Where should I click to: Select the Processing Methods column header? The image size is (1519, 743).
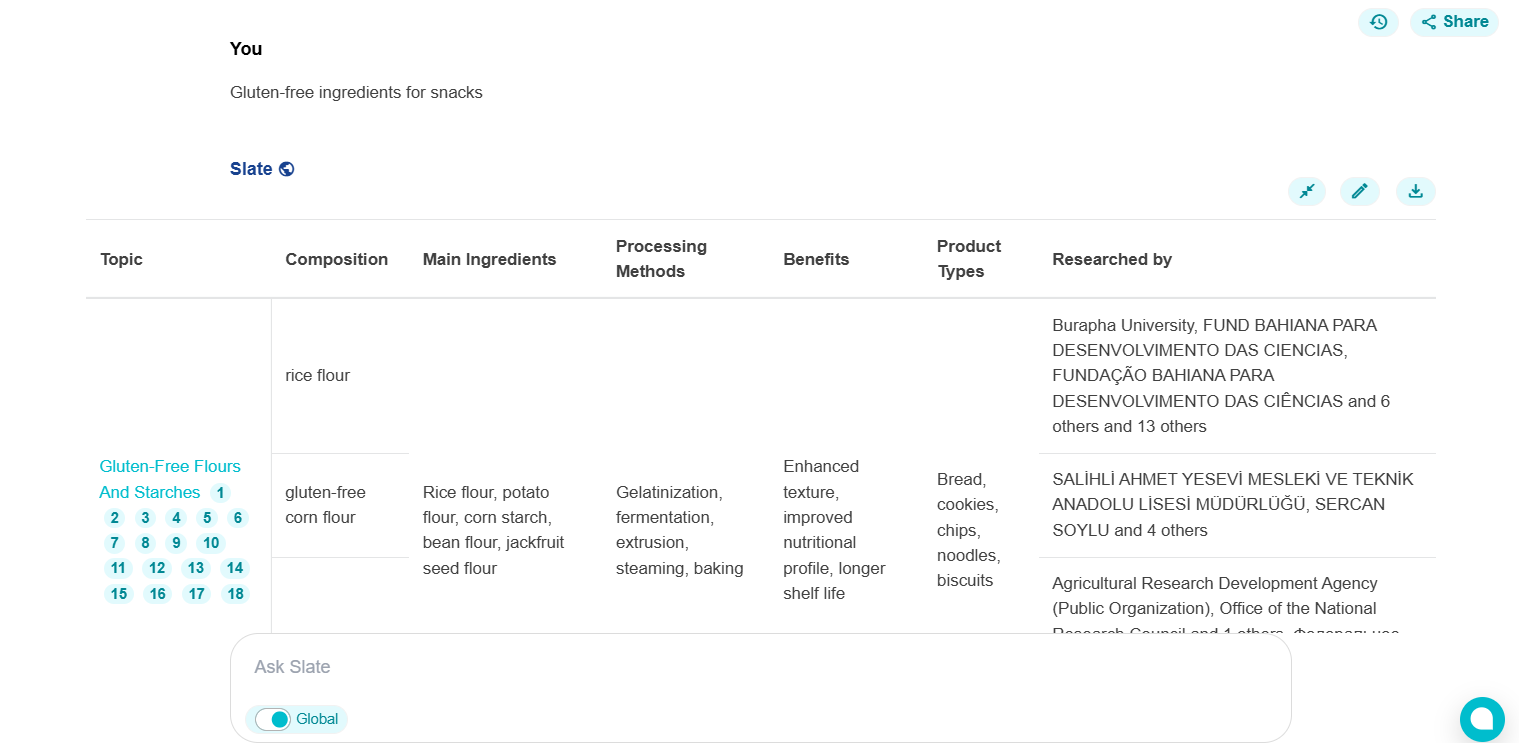(x=661, y=258)
